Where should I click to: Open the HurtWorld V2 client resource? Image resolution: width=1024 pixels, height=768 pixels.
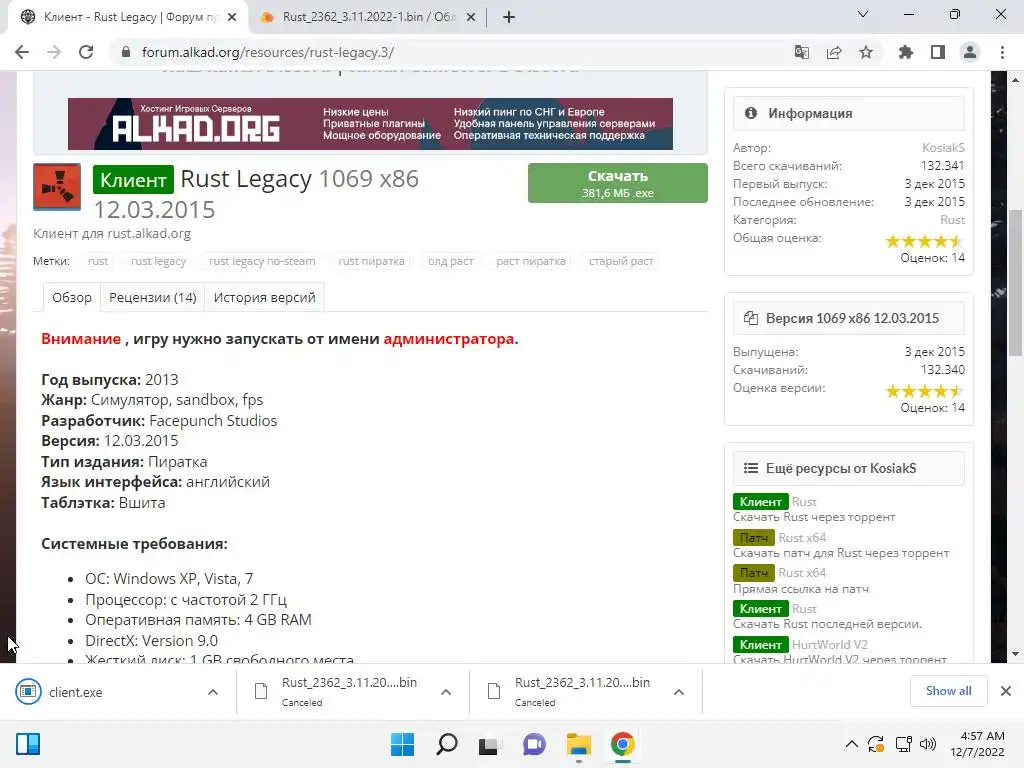point(829,645)
